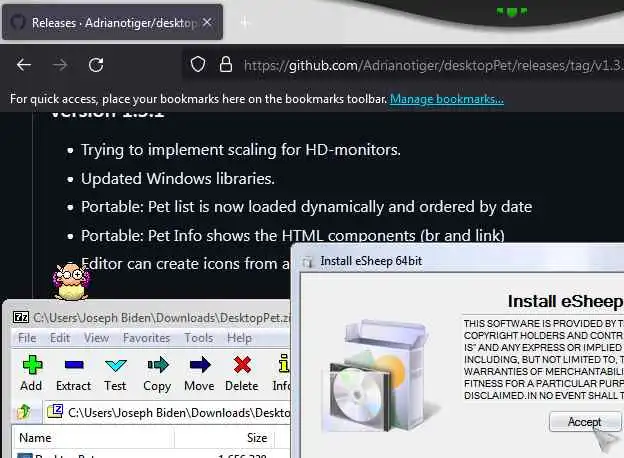Click 'Updated Windows libraries.' text

tap(178, 179)
